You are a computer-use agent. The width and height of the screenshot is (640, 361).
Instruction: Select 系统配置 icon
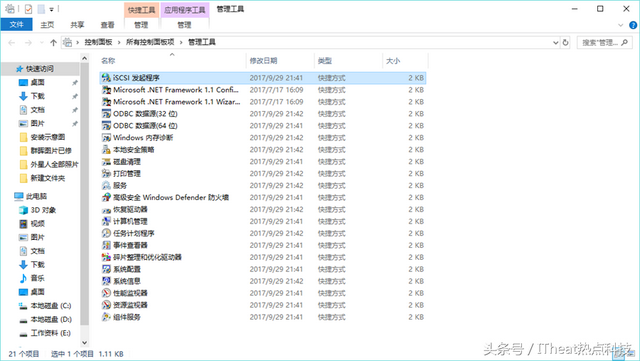pos(106,269)
